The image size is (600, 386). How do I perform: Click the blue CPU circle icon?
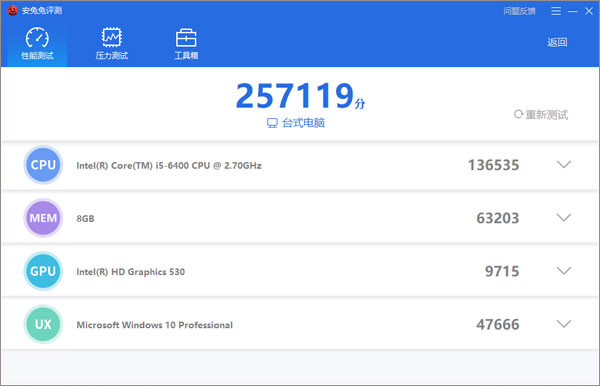43,165
